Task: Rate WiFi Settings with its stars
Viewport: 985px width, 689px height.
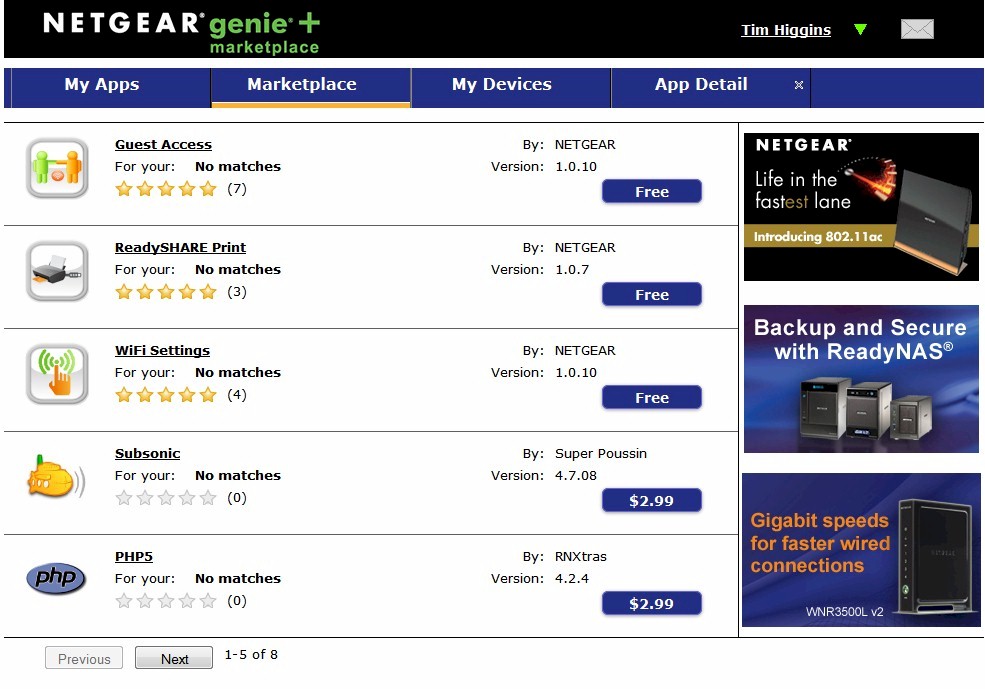Action: (166, 395)
